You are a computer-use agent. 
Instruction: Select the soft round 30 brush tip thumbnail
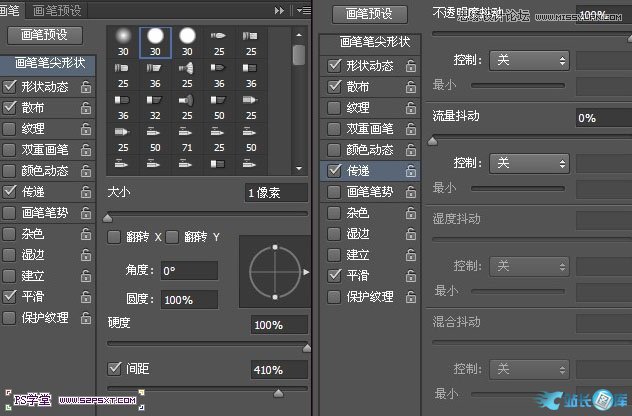tap(121, 41)
